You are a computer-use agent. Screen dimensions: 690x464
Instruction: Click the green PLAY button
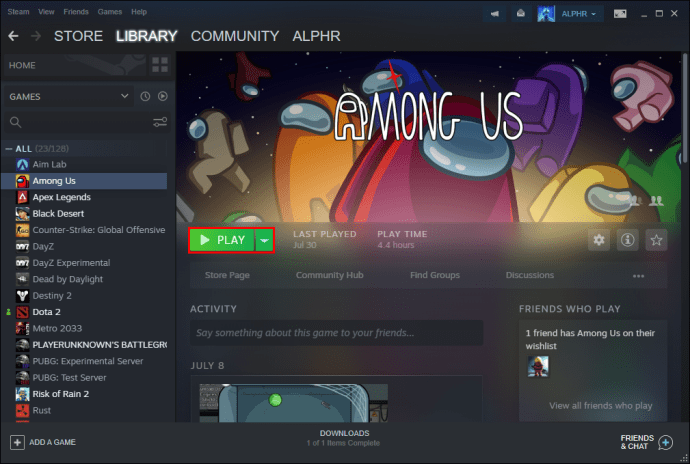(222, 240)
